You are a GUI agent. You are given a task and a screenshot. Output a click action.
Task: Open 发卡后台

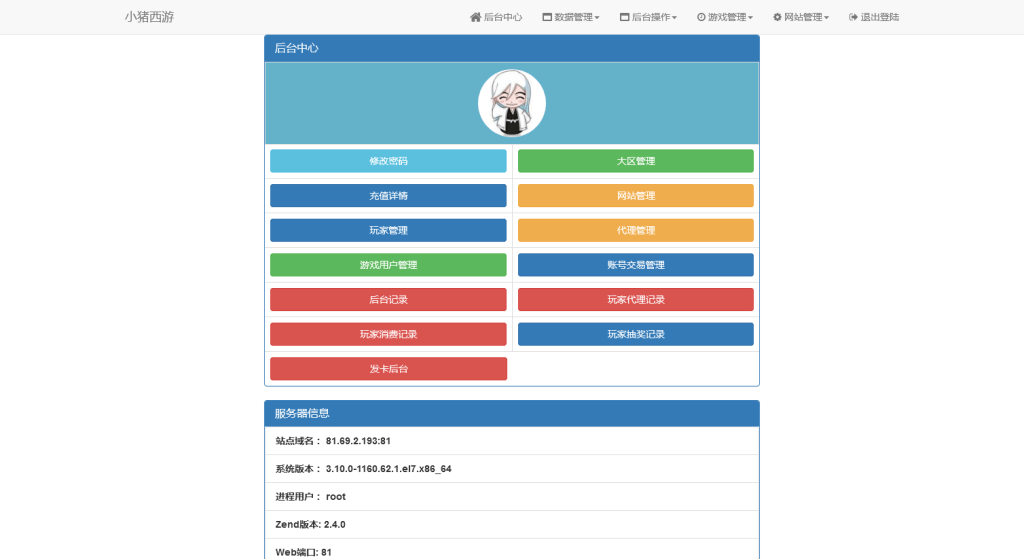(x=389, y=368)
